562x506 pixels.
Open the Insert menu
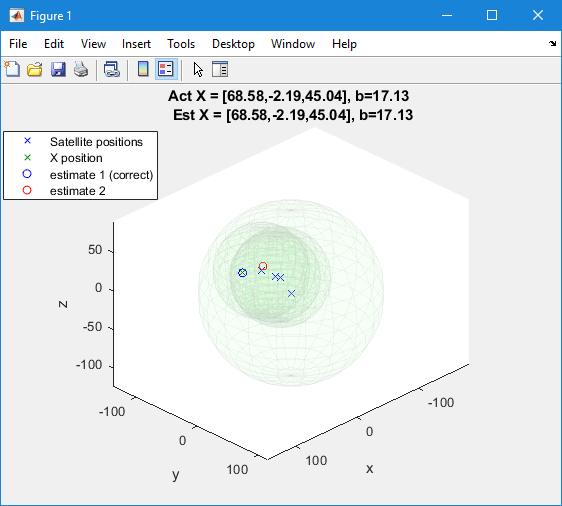click(136, 44)
